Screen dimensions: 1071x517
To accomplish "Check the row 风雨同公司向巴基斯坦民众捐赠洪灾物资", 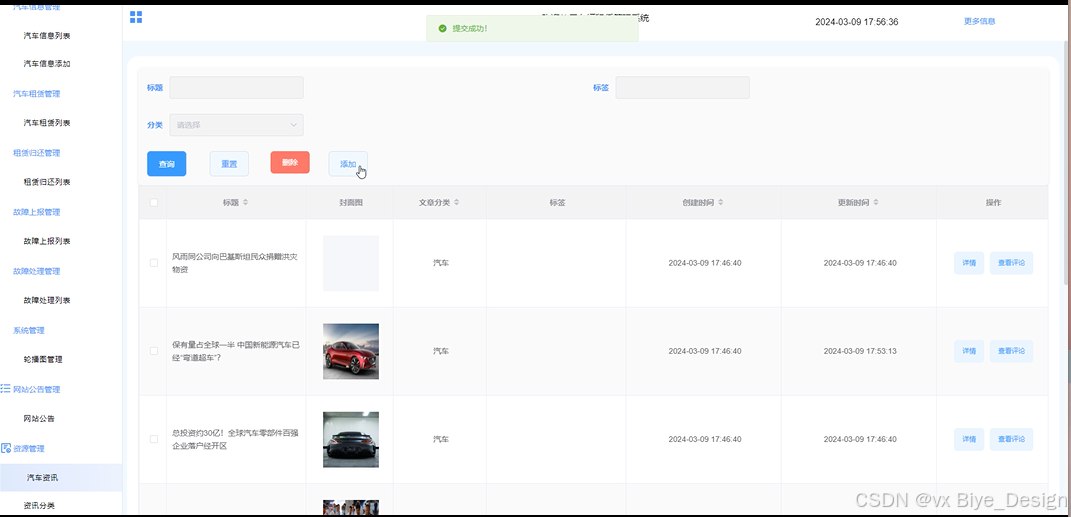I will coord(154,263).
